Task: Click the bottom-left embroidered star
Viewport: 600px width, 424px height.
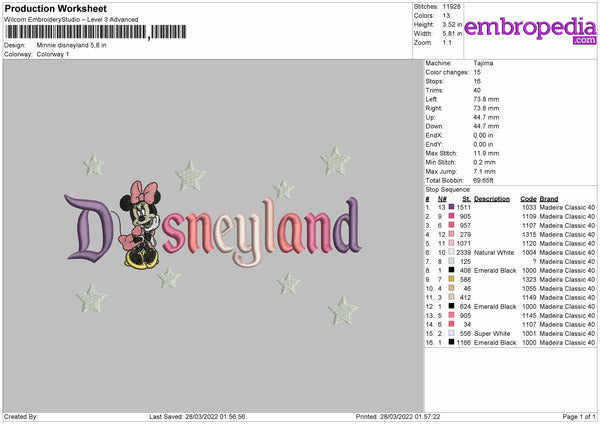Action: click(91, 298)
